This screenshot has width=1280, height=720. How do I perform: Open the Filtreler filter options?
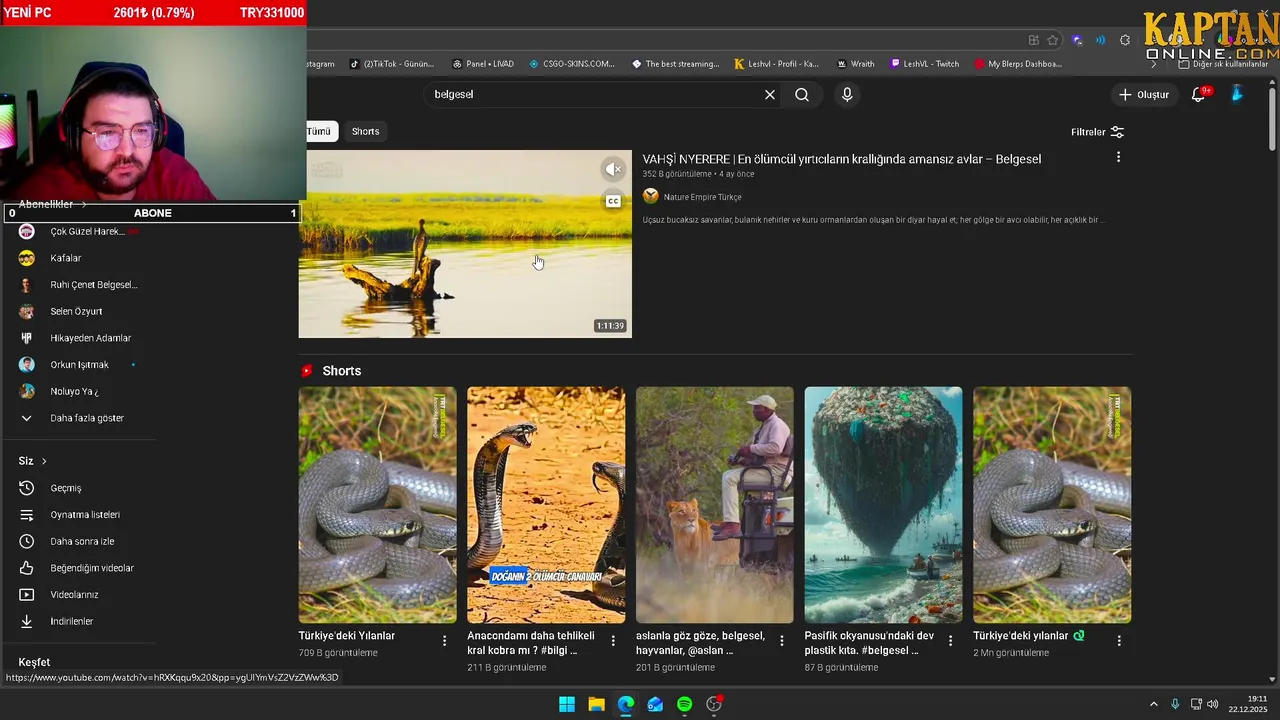coord(1097,132)
